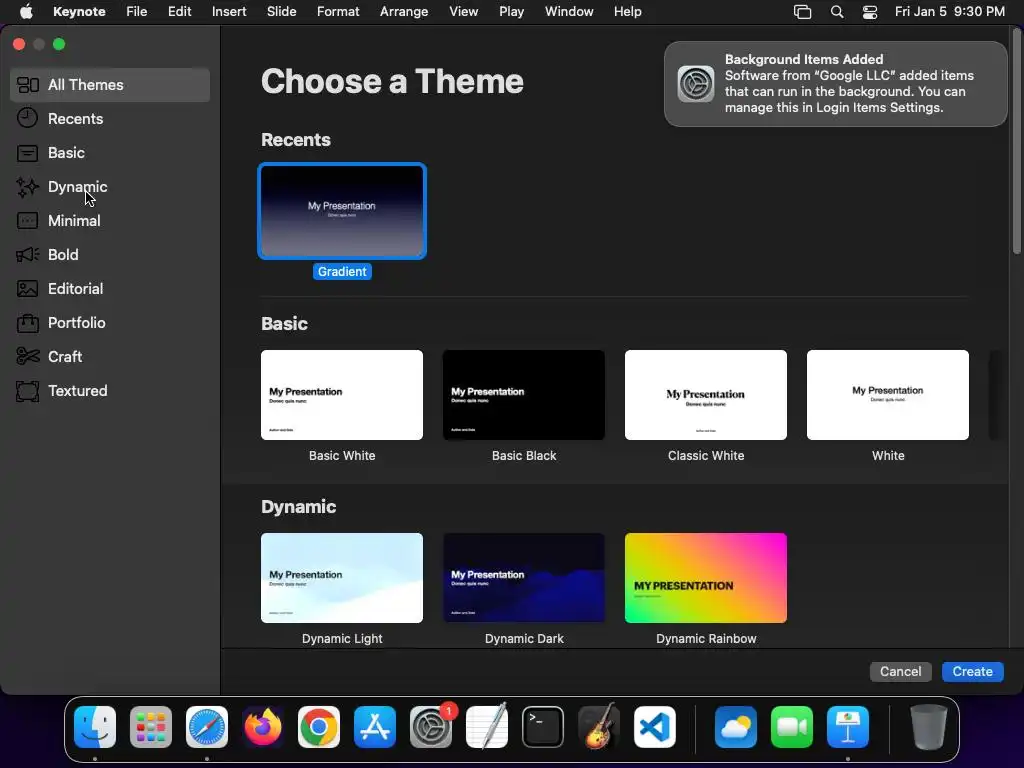The width and height of the screenshot is (1024, 768).
Task: Open Spotlight search in the menu bar
Action: 837,12
